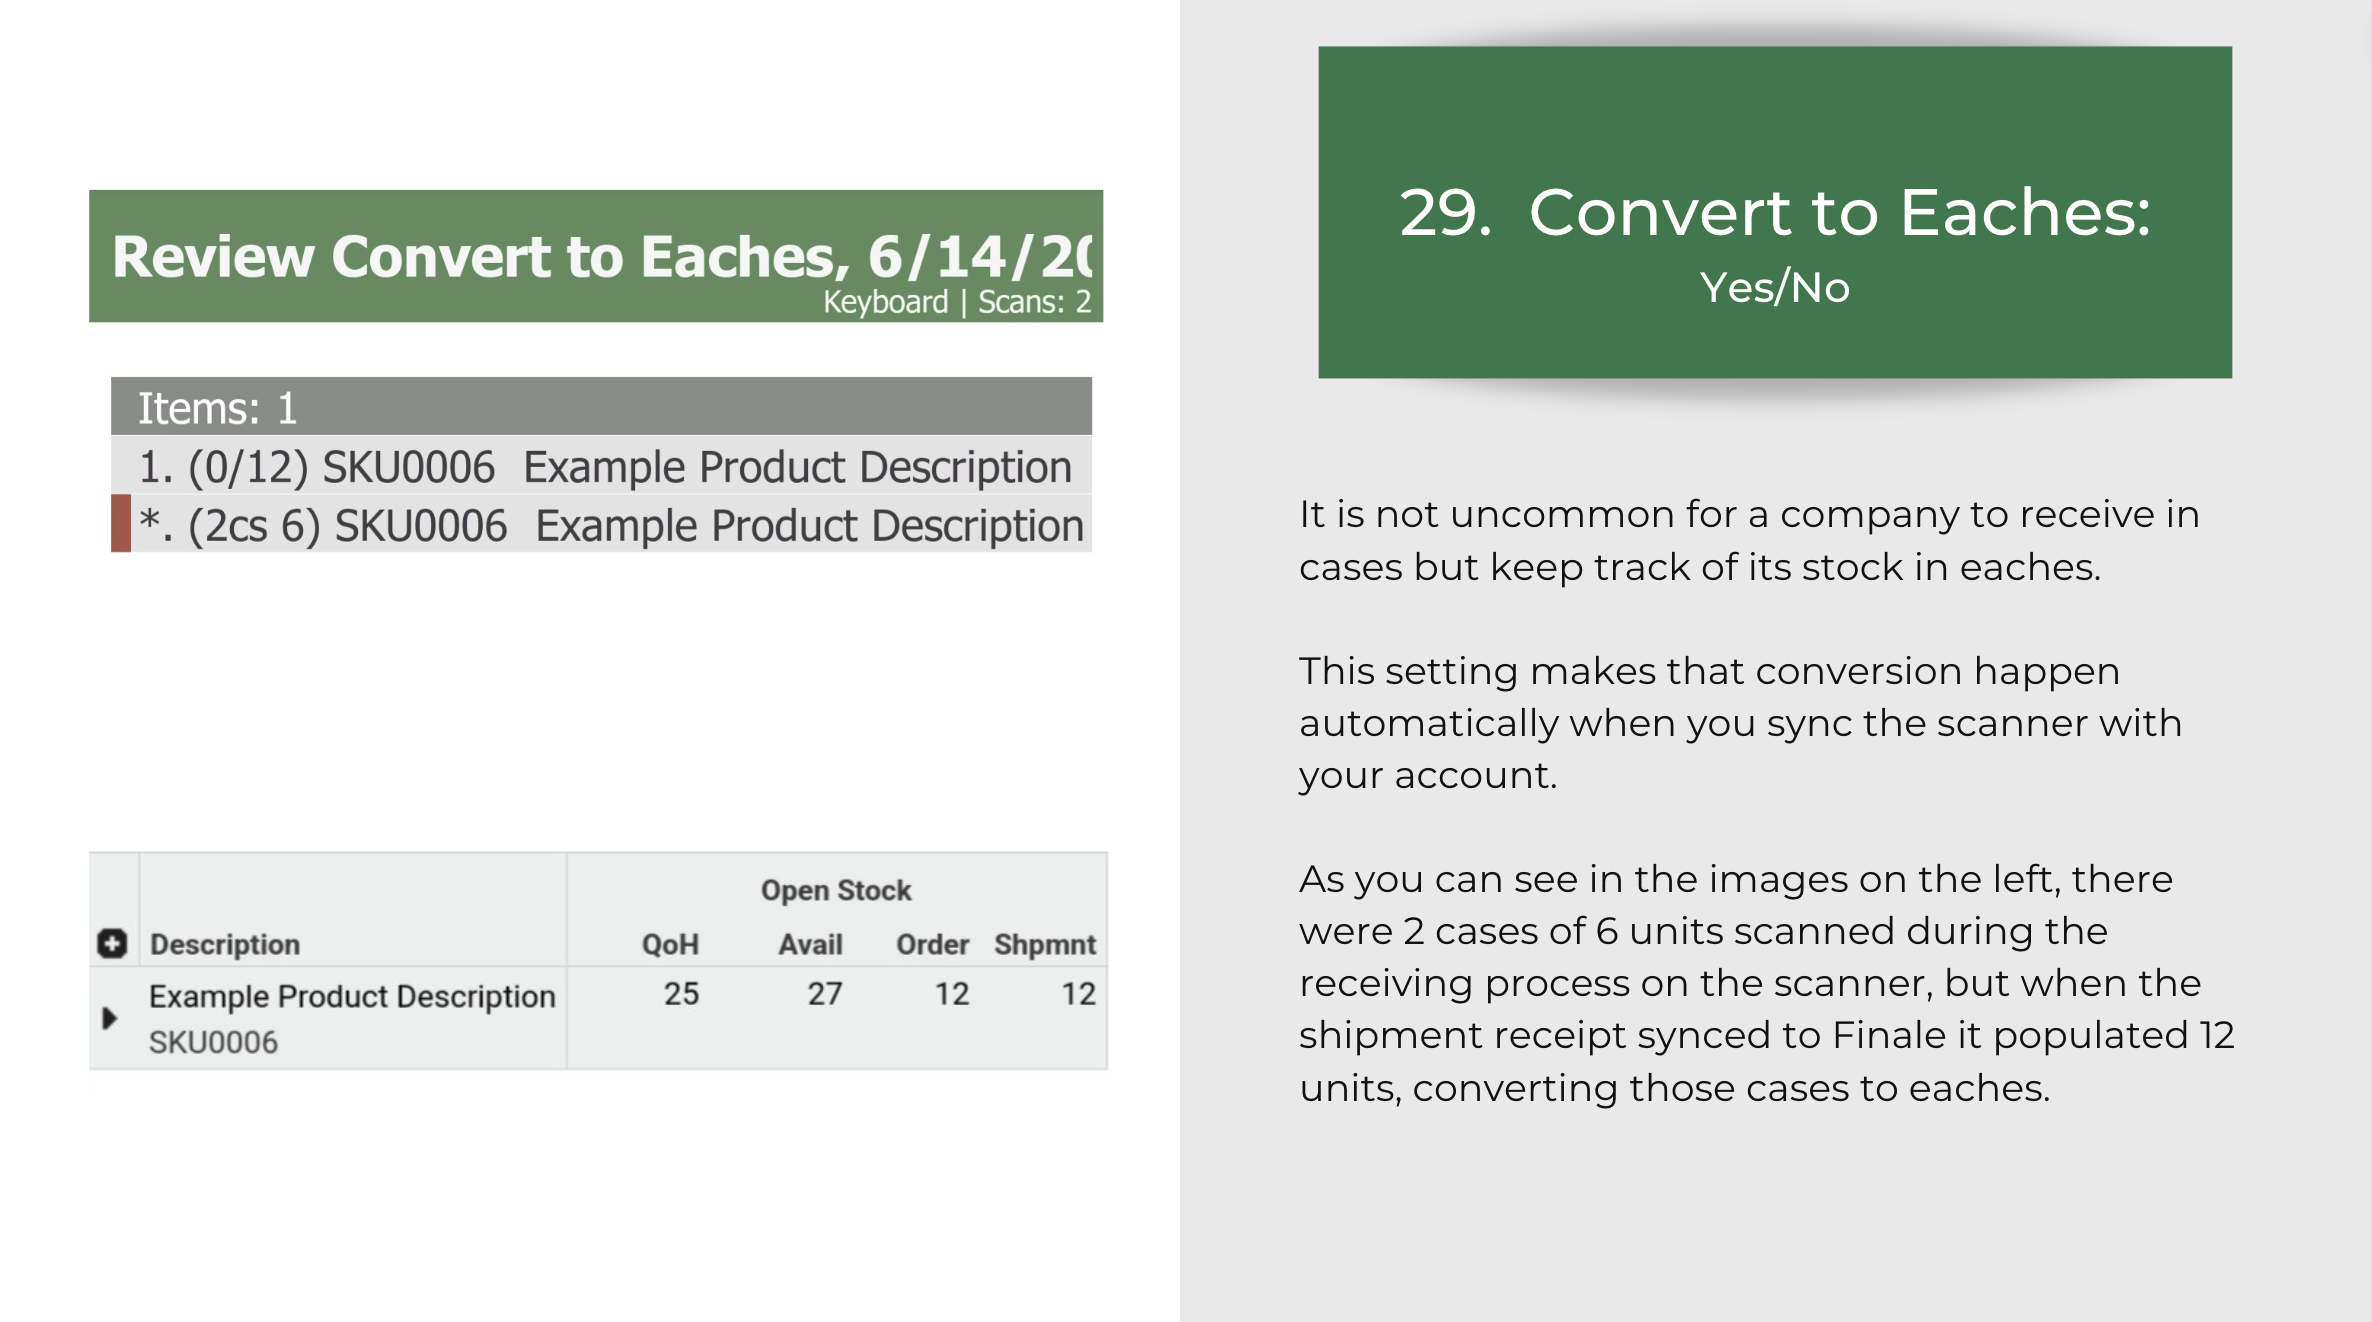Open the Example Product Description table entry
This screenshot has height=1322, width=2372.
tap(352, 996)
